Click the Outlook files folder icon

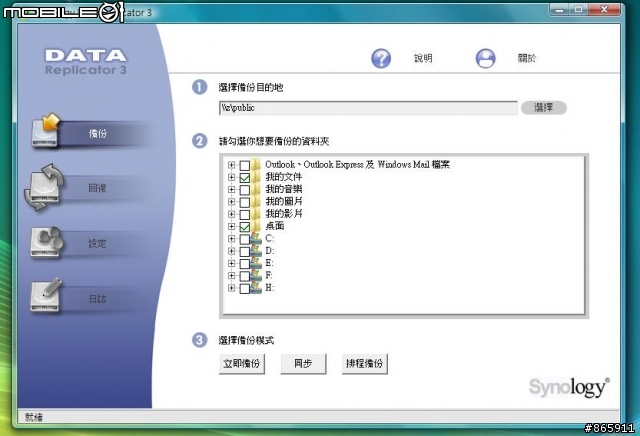[x=256, y=165]
